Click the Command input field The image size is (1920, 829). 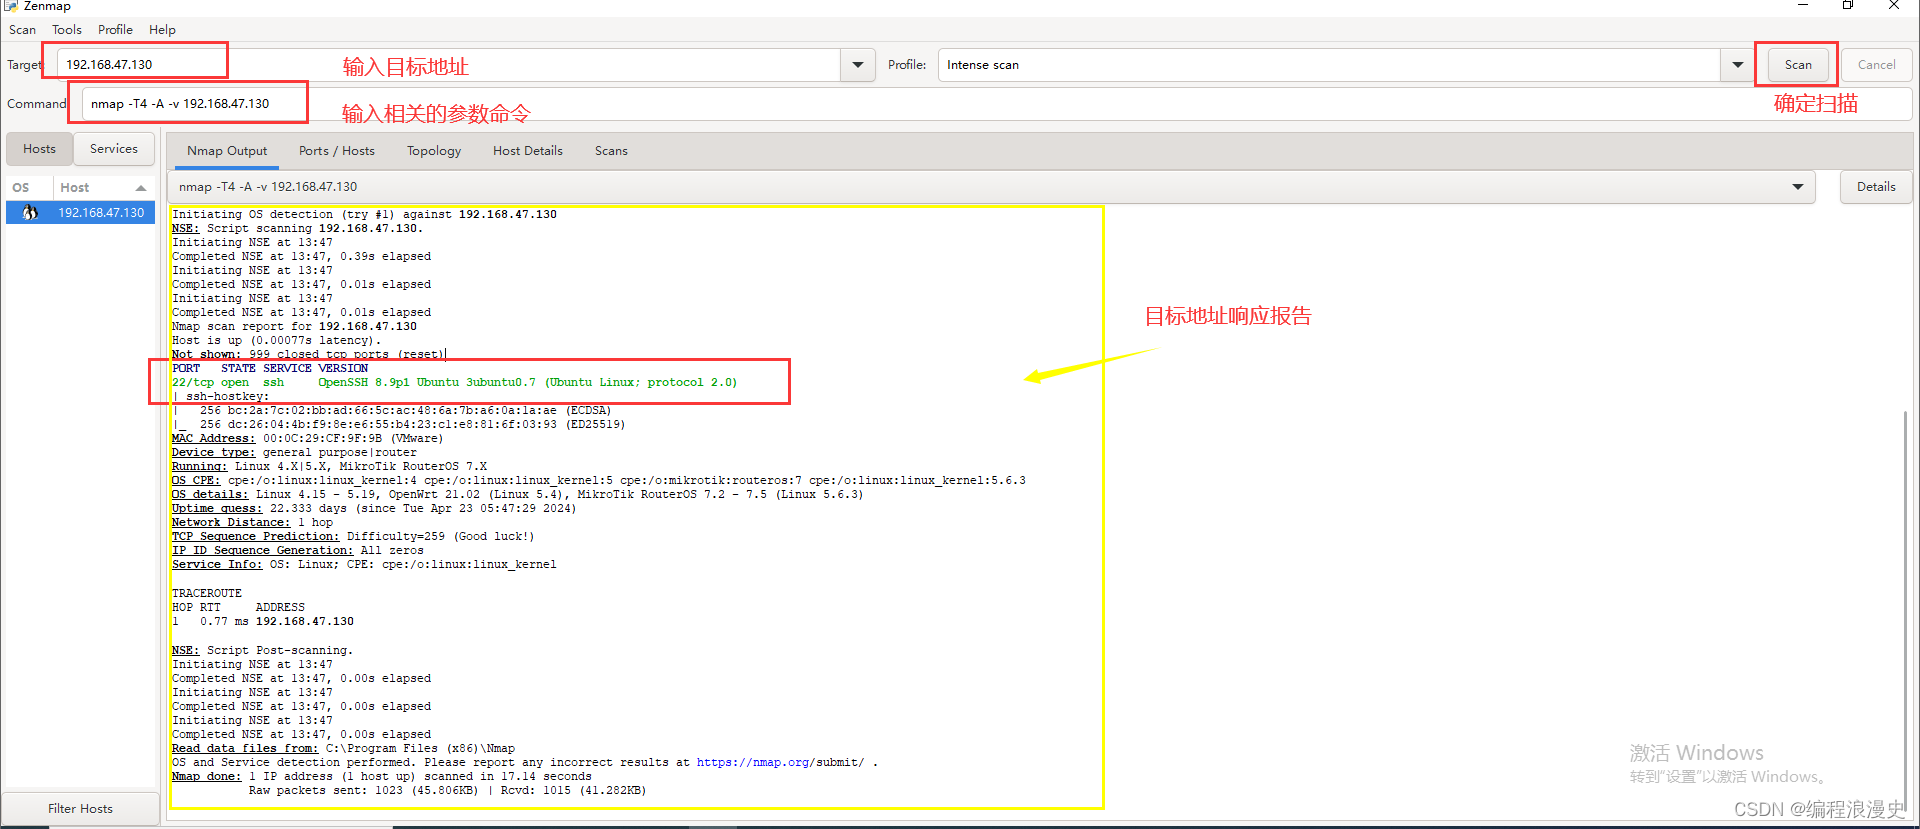(997, 104)
